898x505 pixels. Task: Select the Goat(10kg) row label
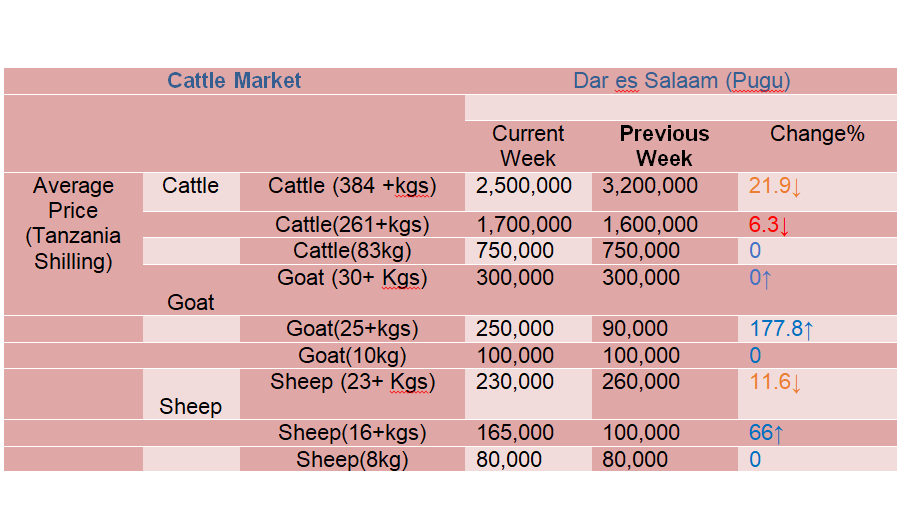[x=352, y=356]
